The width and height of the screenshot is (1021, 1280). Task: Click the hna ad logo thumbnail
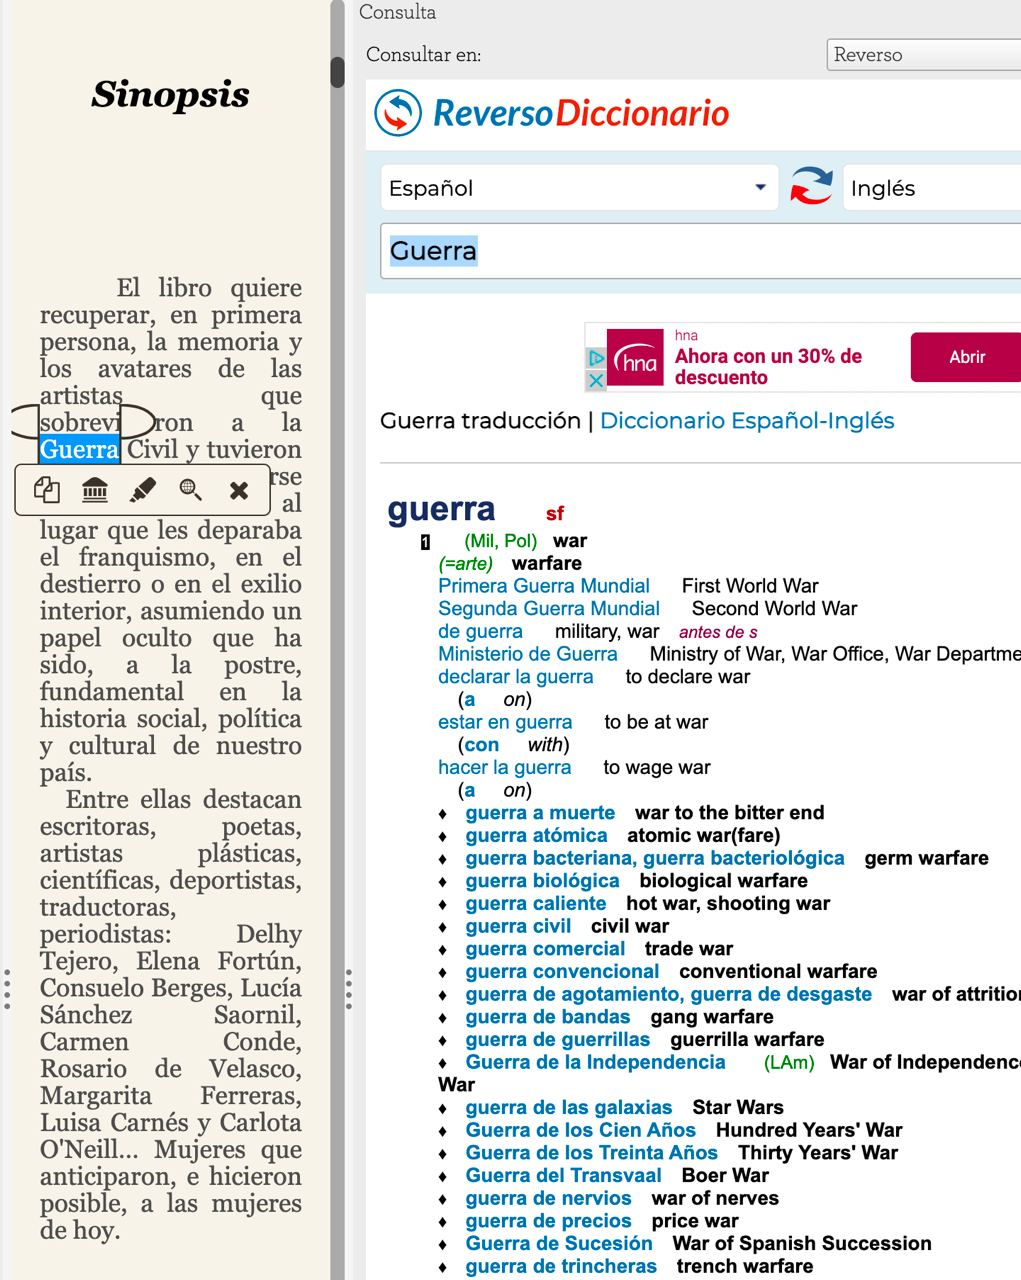click(635, 357)
